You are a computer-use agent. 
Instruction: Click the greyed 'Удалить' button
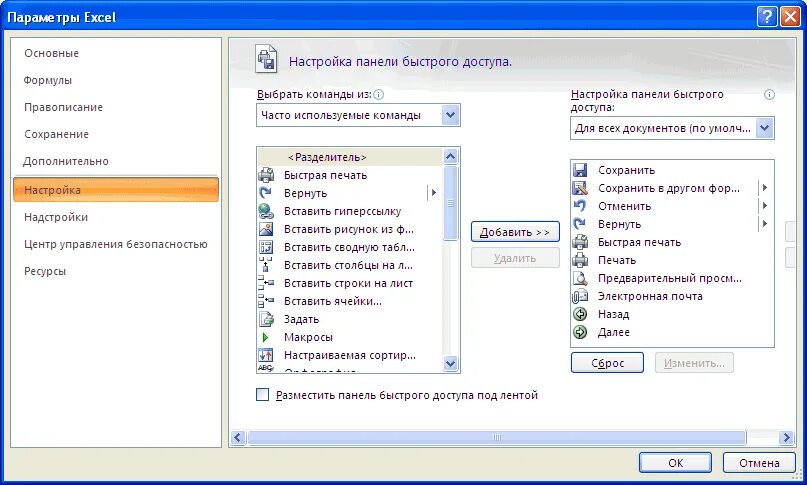(x=515, y=258)
